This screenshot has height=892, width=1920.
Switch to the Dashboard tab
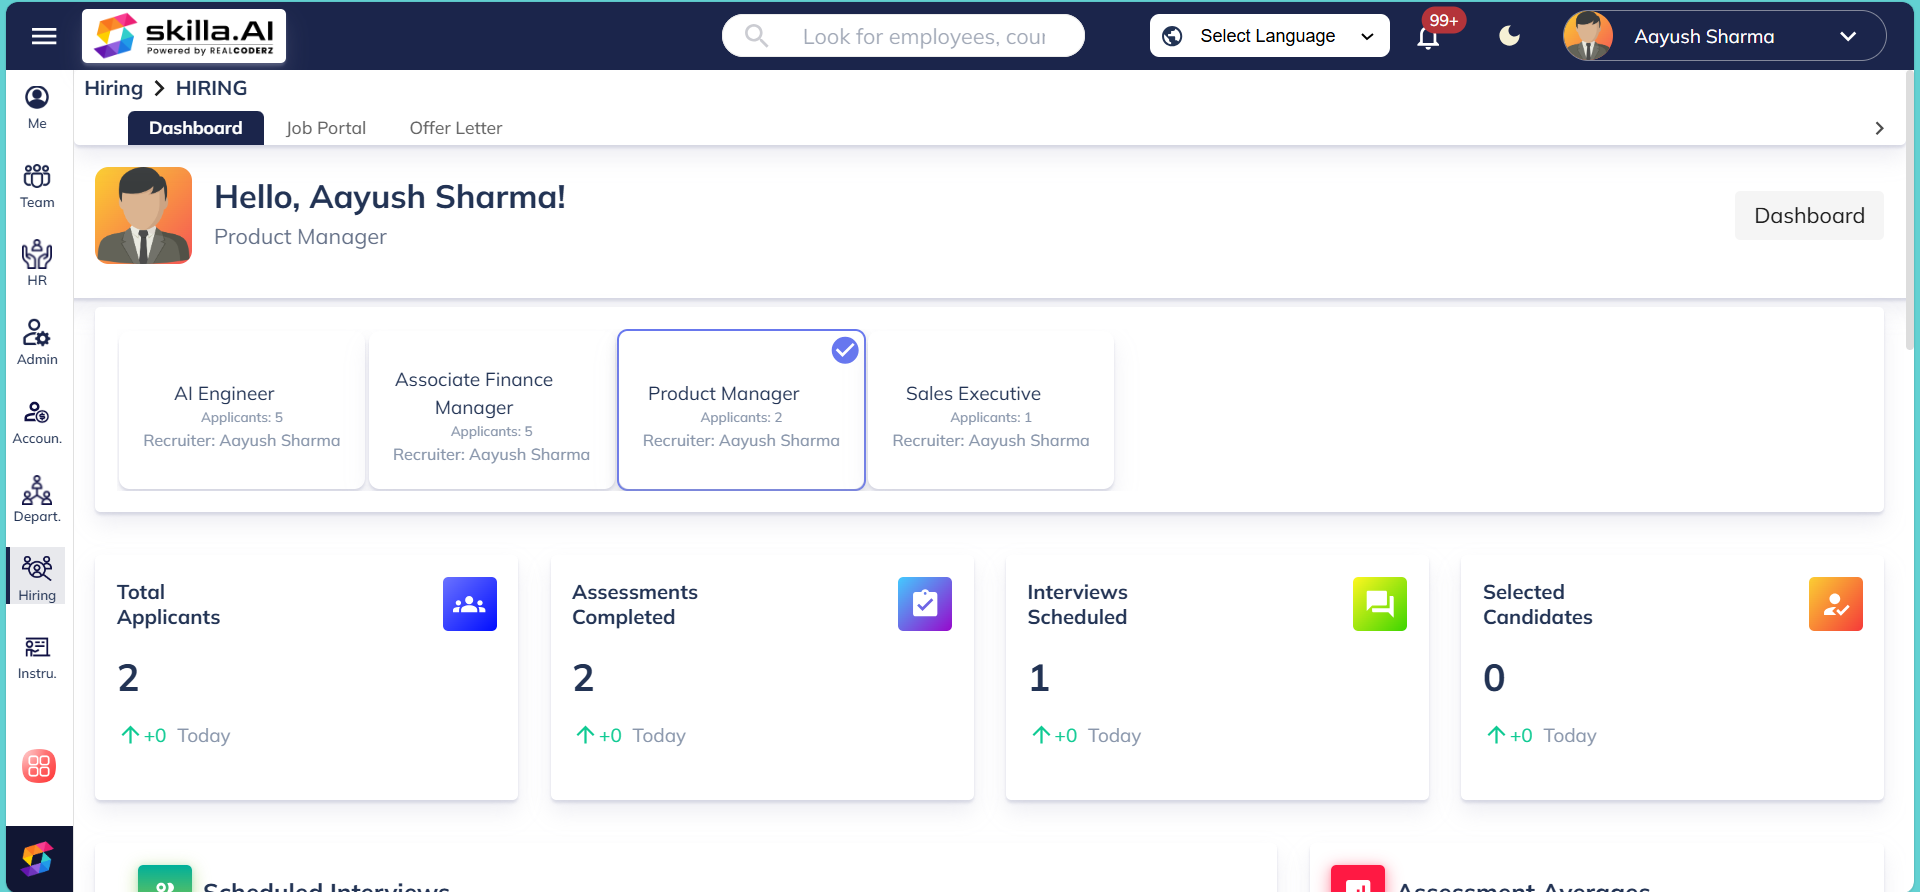pyautogui.click(x=196, y=128)
